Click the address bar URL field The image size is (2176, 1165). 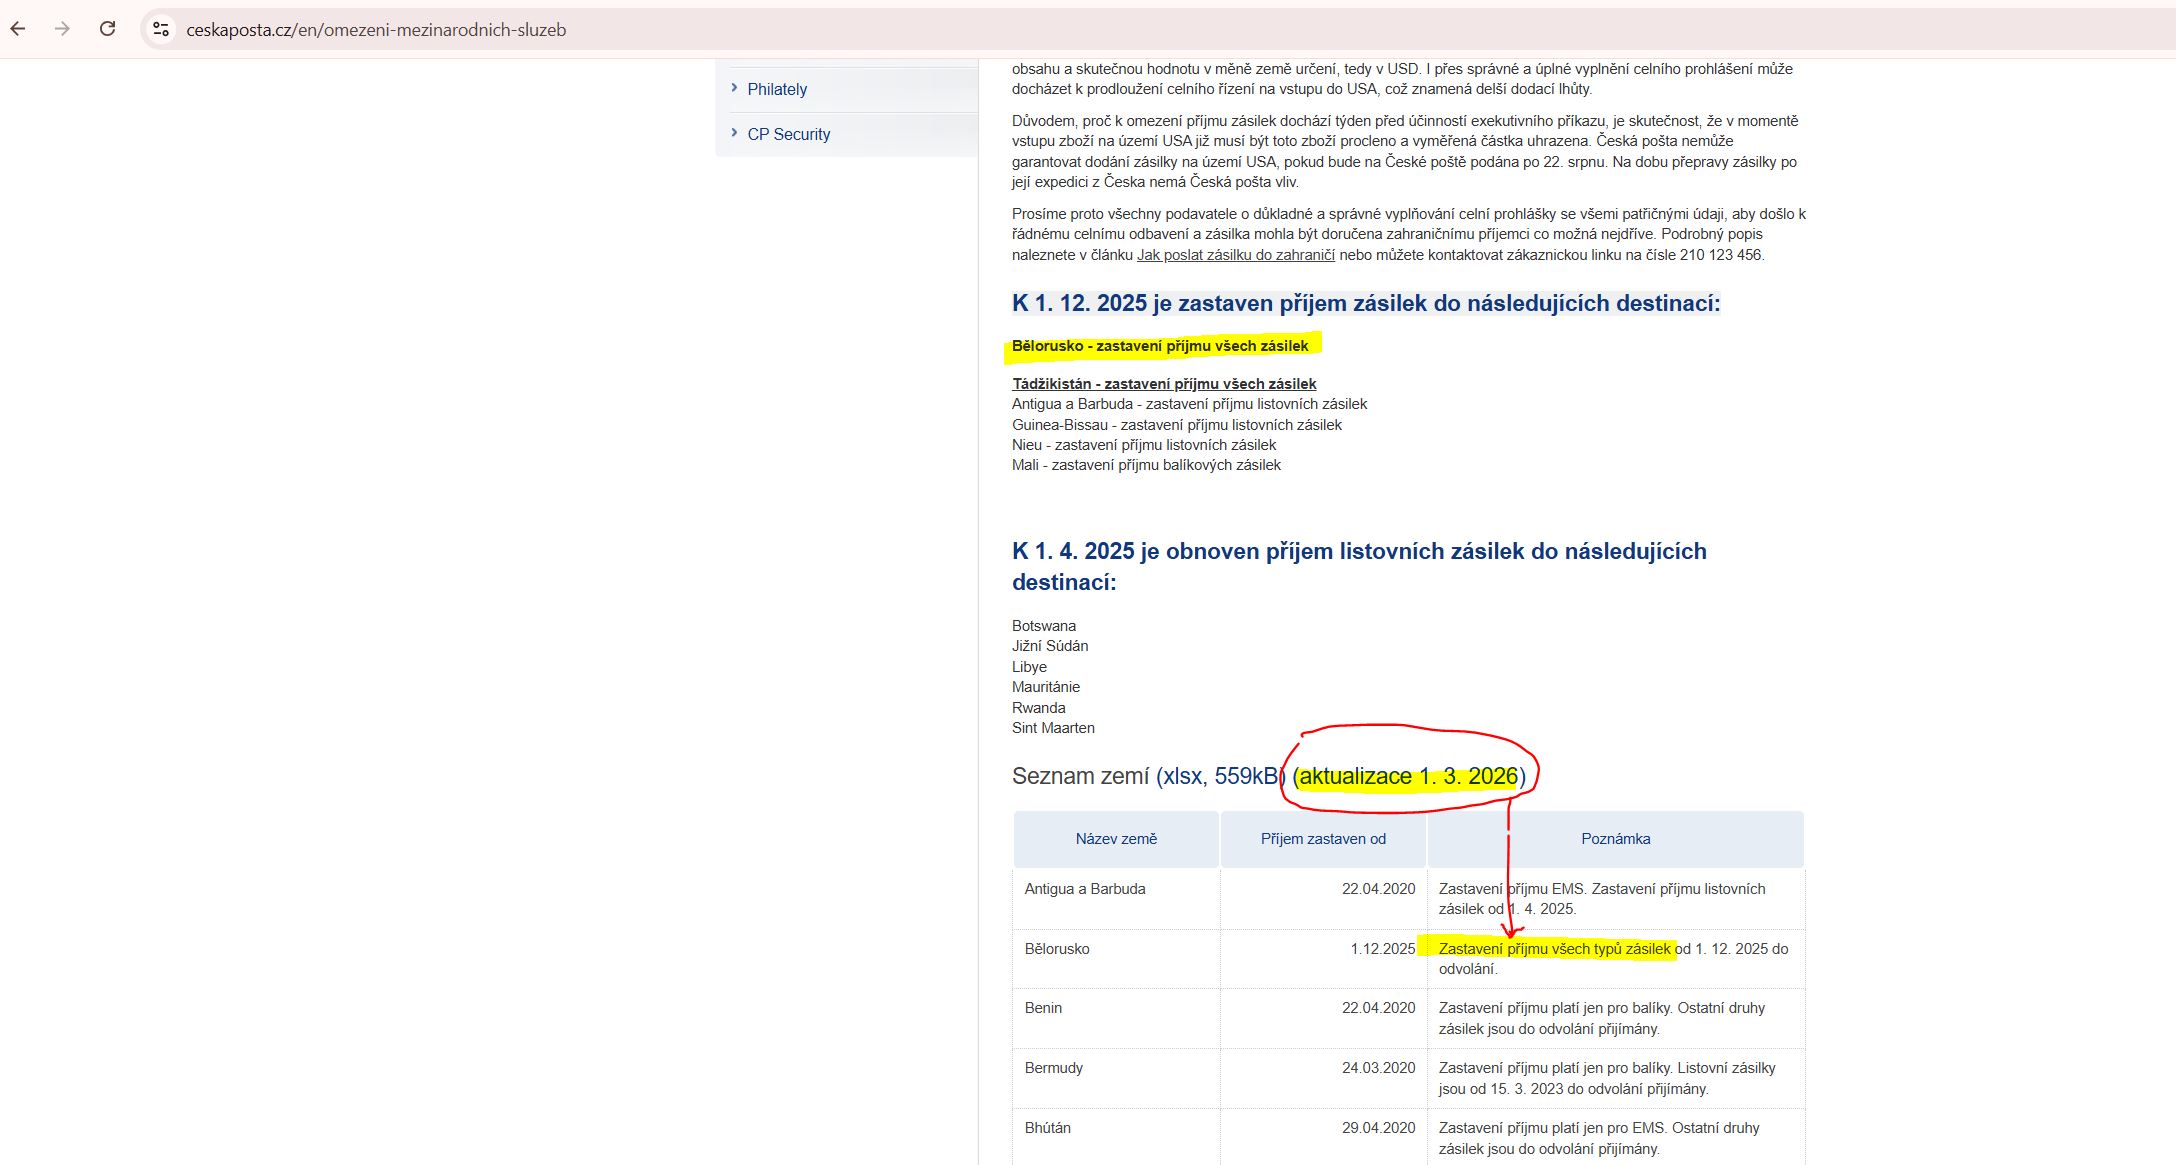376,30
